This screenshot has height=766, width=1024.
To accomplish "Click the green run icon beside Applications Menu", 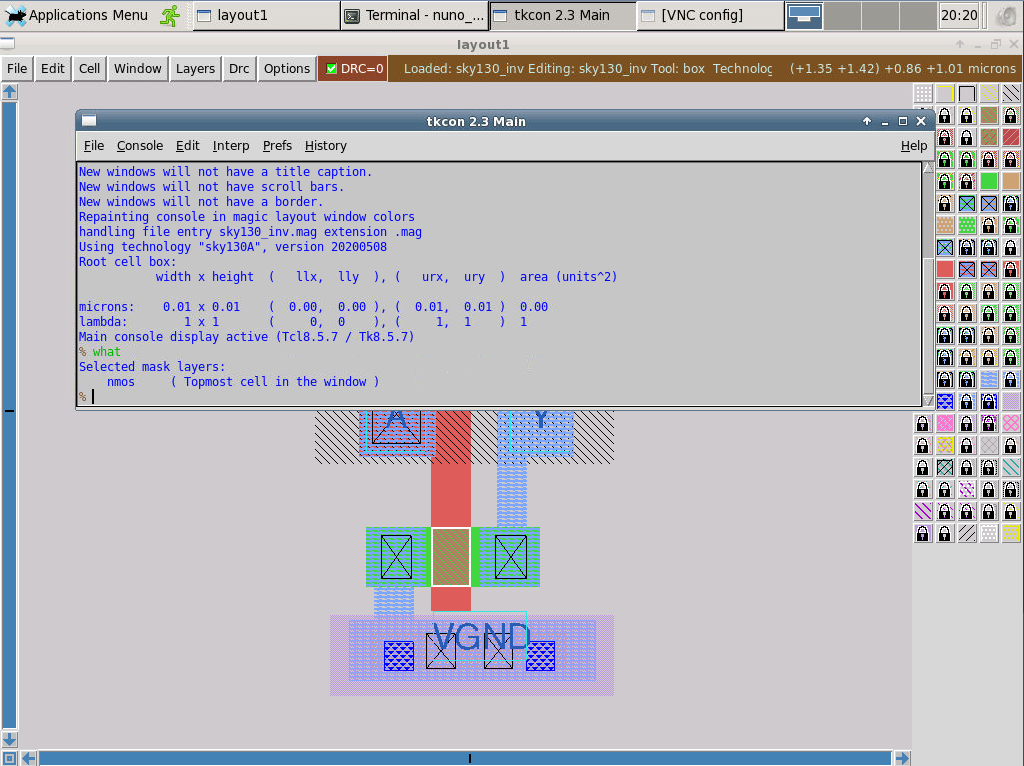I will (x=168, y=15).
